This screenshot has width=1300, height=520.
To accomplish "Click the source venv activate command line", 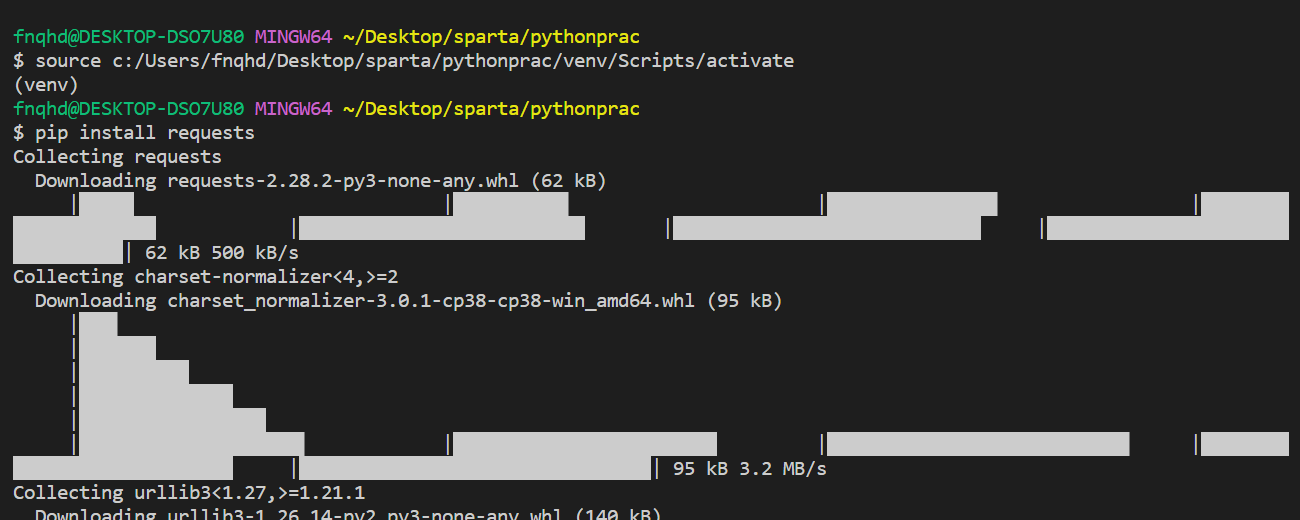I will point(403,61).
